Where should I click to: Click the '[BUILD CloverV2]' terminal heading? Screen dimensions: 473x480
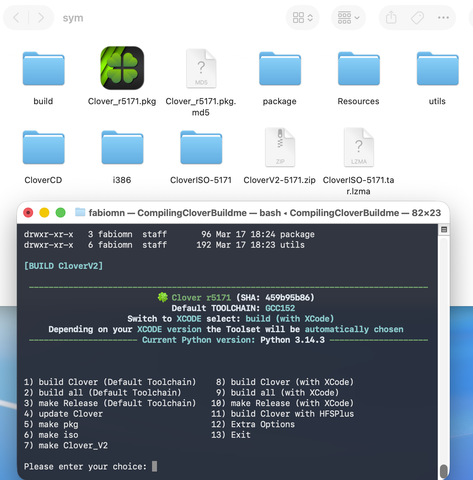tap(63, 266)
